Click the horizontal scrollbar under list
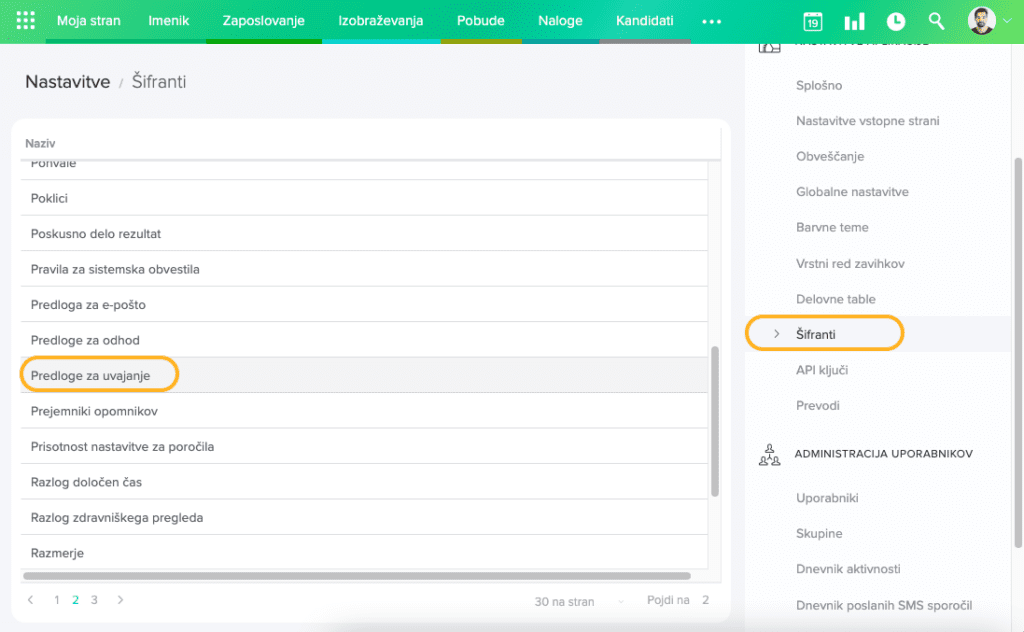The width and height of the screenshot is (1024, 632). 356,576
